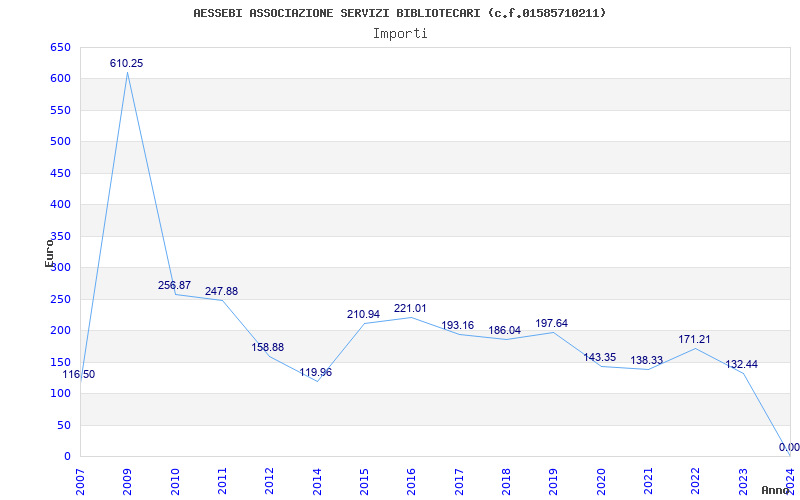The height and width of the screenshot is (500, 800).
Task: Click the y-axis value 250
Action: [60, 299]
